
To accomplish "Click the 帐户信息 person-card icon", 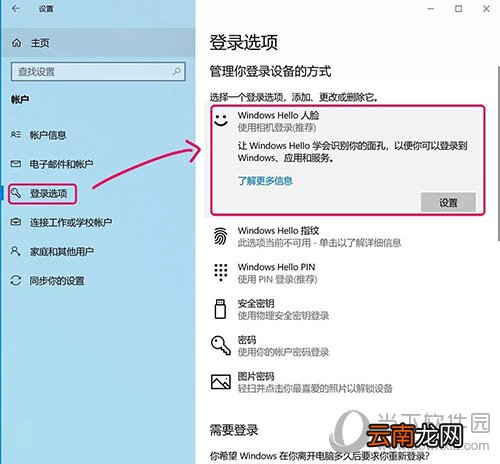I will [x=16, y=134].
